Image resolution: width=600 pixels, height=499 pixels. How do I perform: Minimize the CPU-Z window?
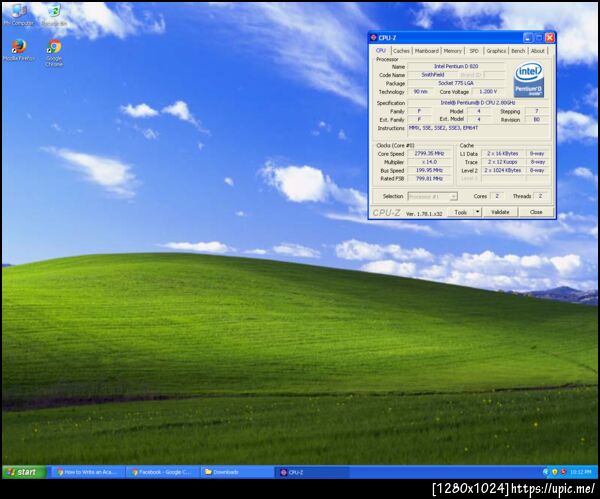(x=528, y=38)
